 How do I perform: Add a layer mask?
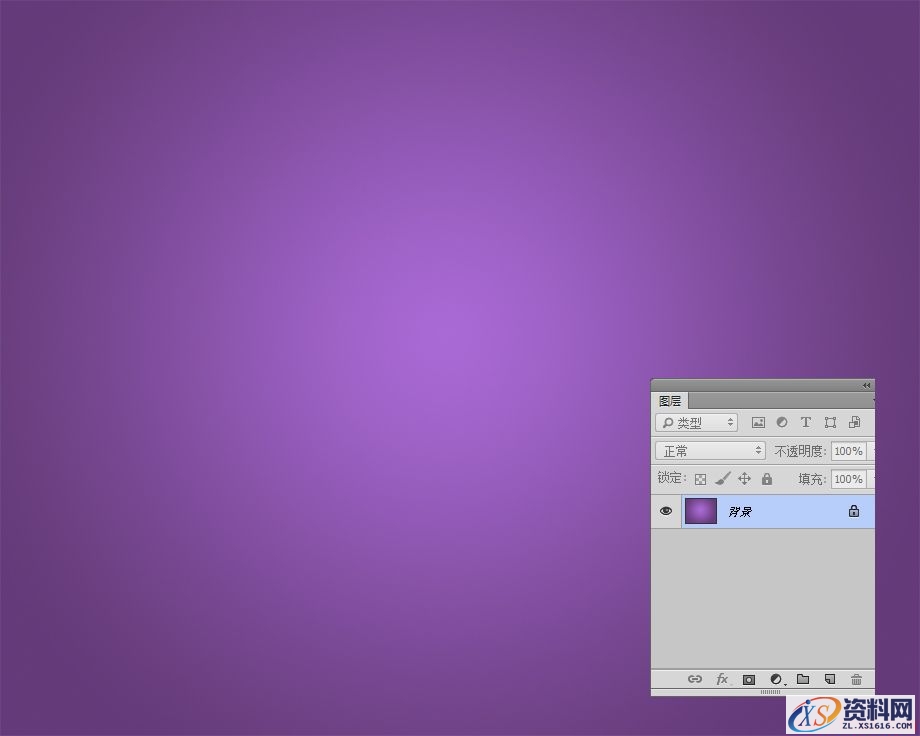point(748,679)
